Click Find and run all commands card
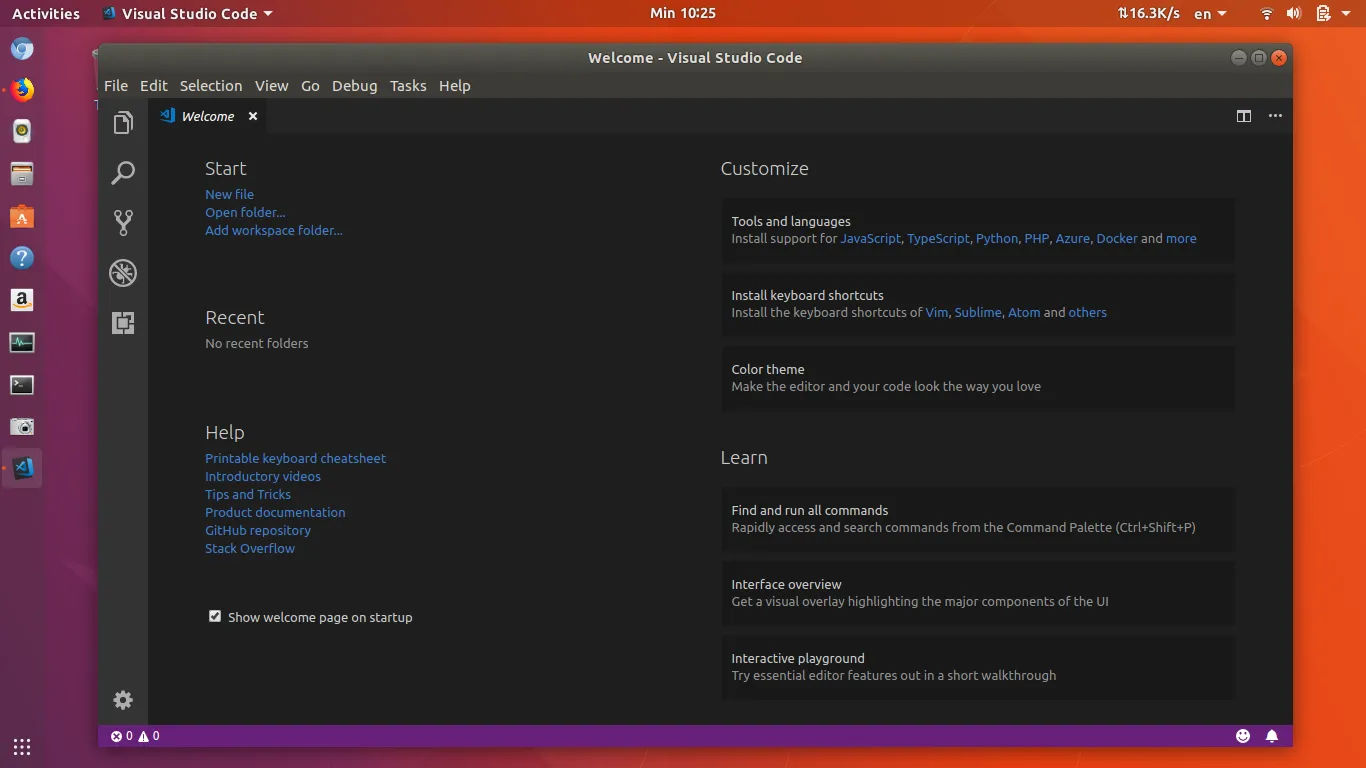 click(x=978, y=519)
